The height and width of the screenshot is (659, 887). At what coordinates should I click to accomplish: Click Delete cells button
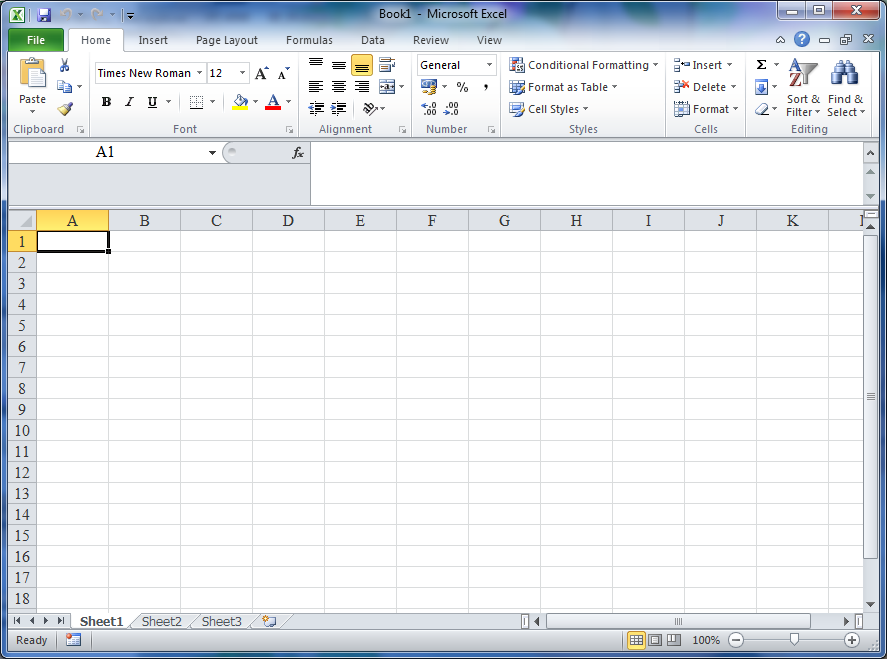click(x=705, y=87)
